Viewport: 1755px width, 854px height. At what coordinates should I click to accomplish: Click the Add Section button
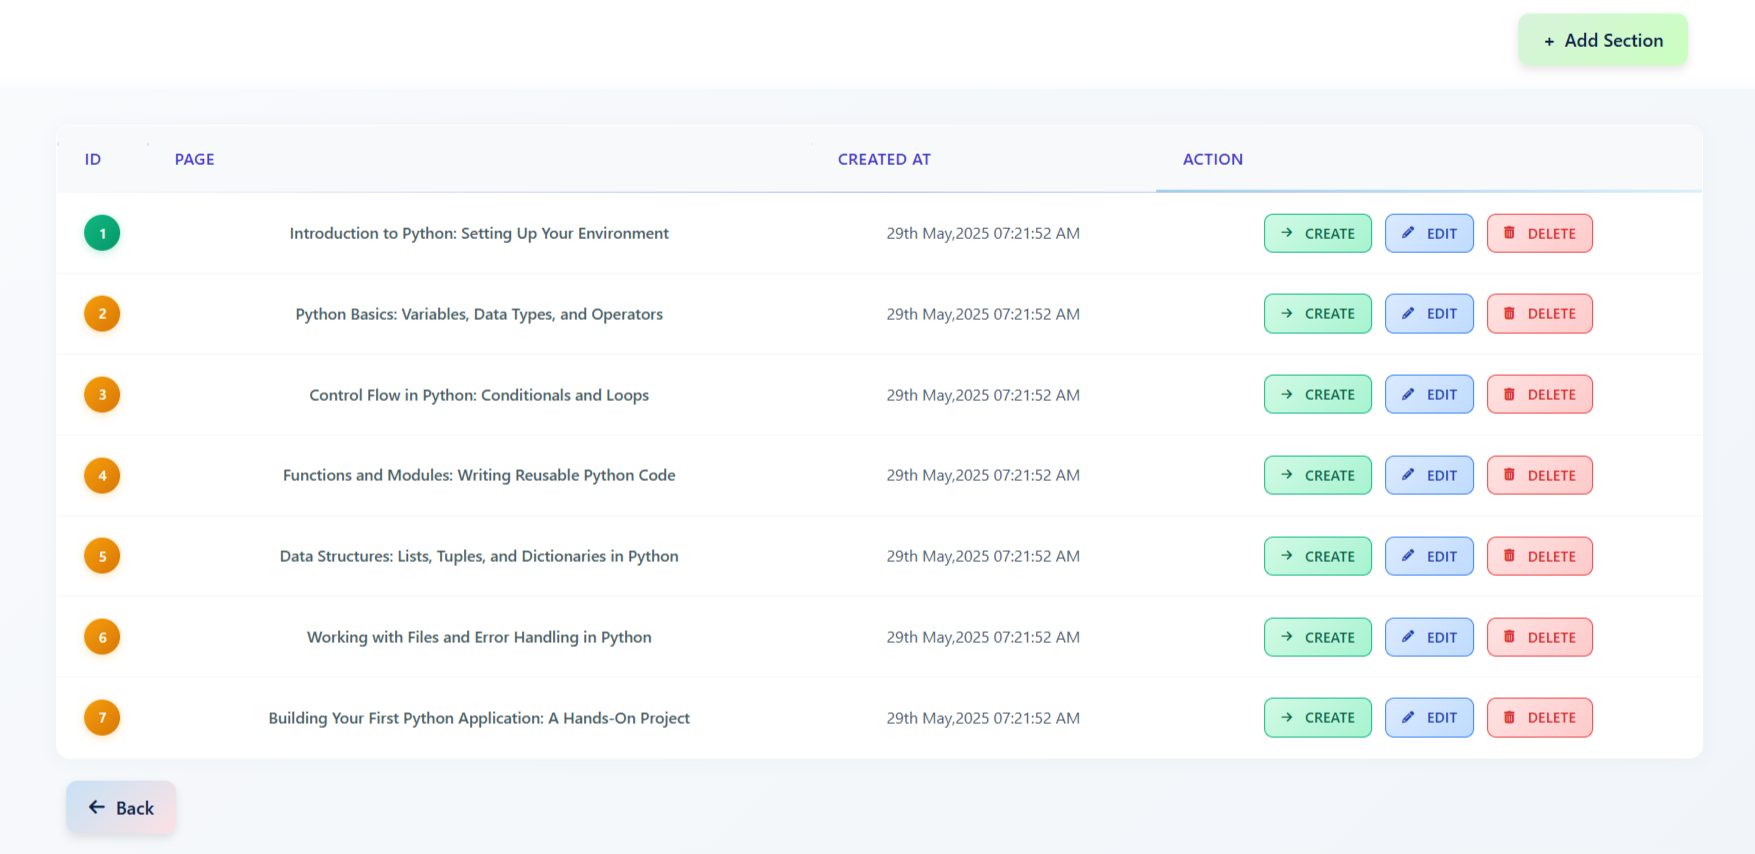pyautogui.click(x=1602, y=41)
